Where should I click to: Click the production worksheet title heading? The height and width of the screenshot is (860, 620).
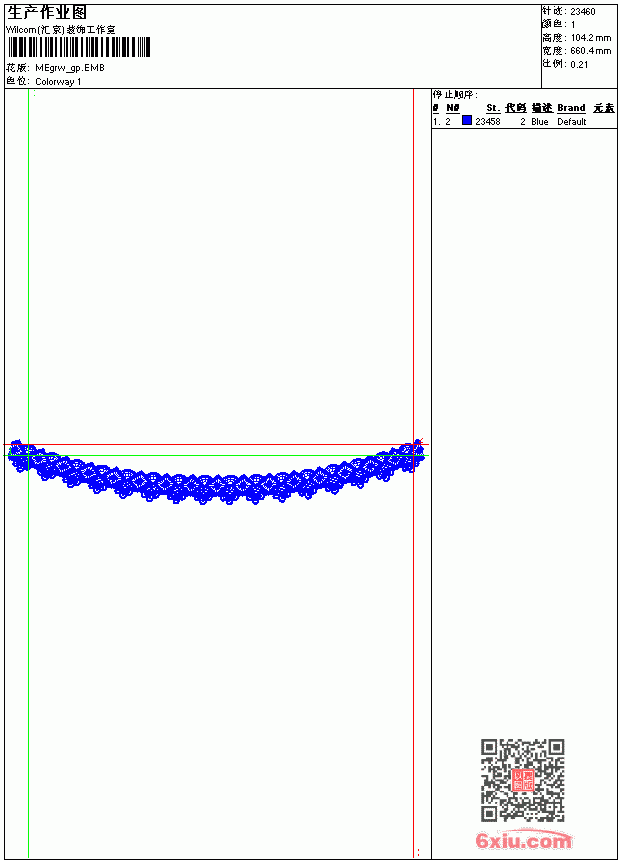[47, 13]
